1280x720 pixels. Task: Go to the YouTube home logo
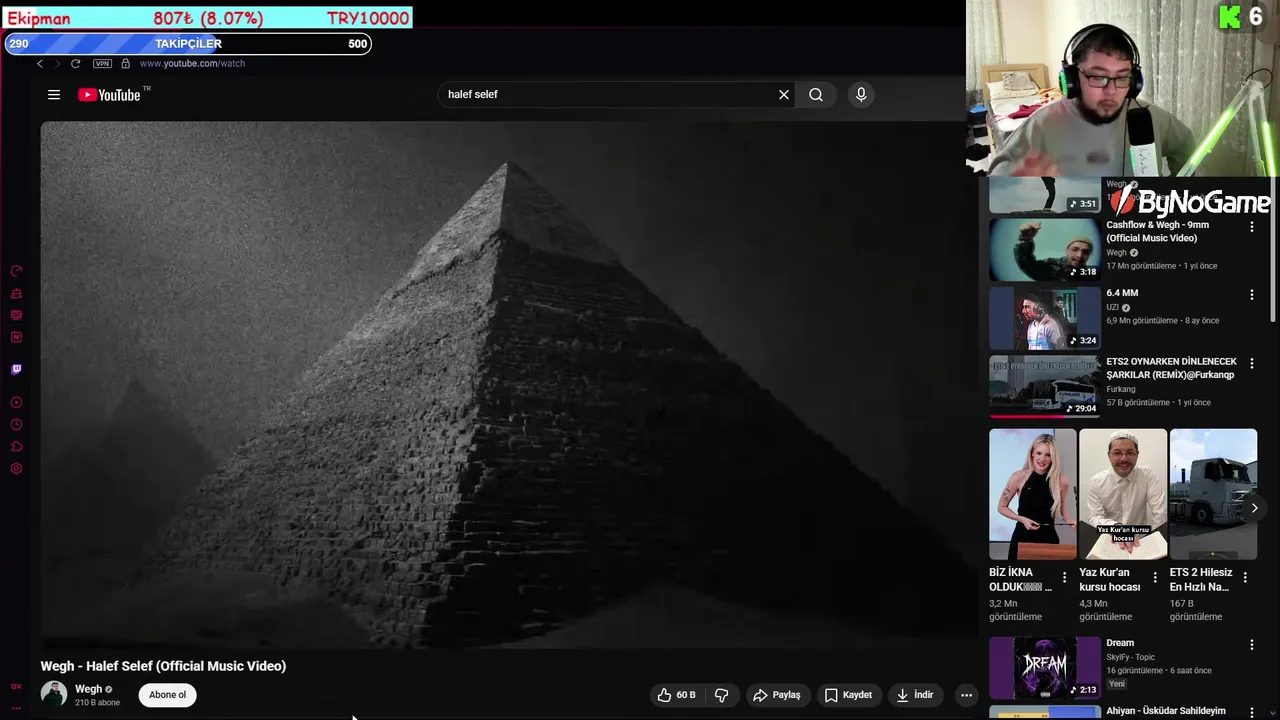click(x=109, y=95)
